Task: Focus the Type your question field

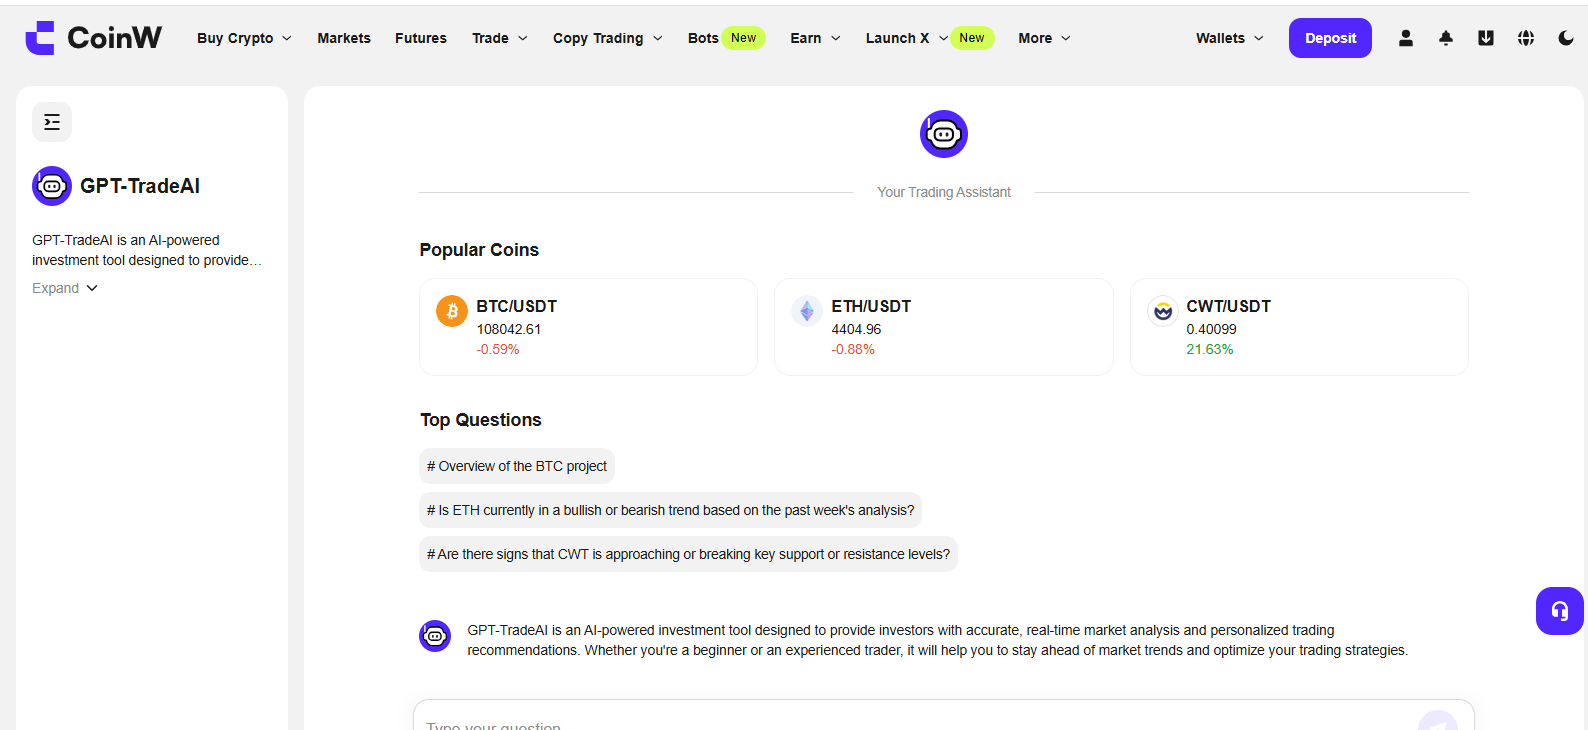Action: (900, 722)
